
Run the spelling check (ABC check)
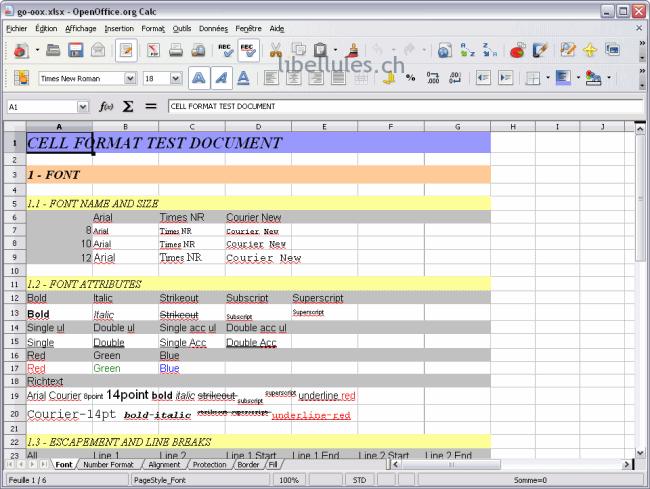click(x=226, y=50)
